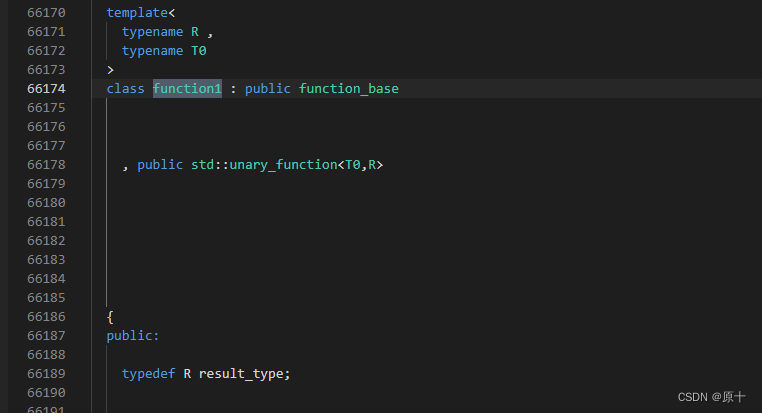Click the opening brace on line 66186
The image size is (762, 413).
click(x=110, y=317)
